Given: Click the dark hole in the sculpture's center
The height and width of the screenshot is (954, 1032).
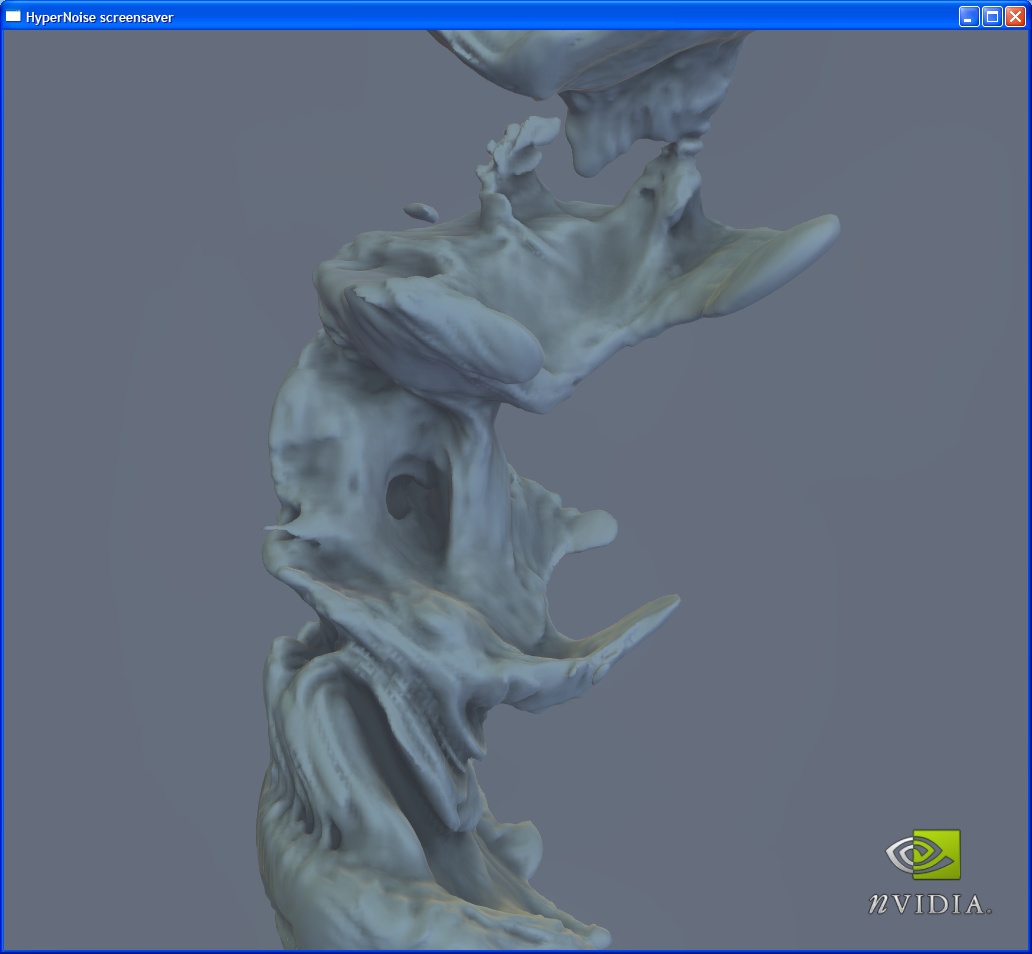Looking at the screenshot, I should tap(404, 494).
